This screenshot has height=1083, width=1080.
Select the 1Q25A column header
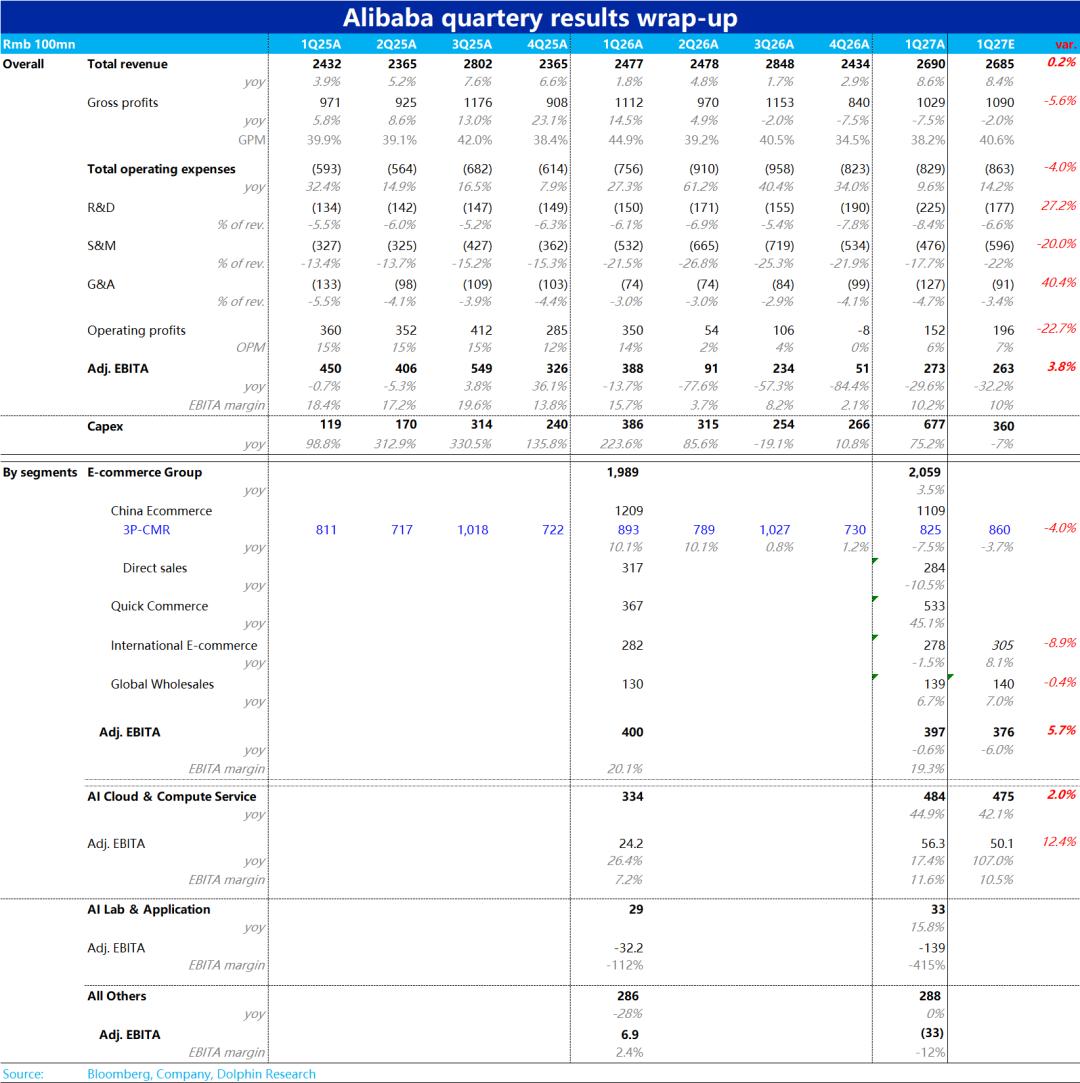tap(320, 44)
